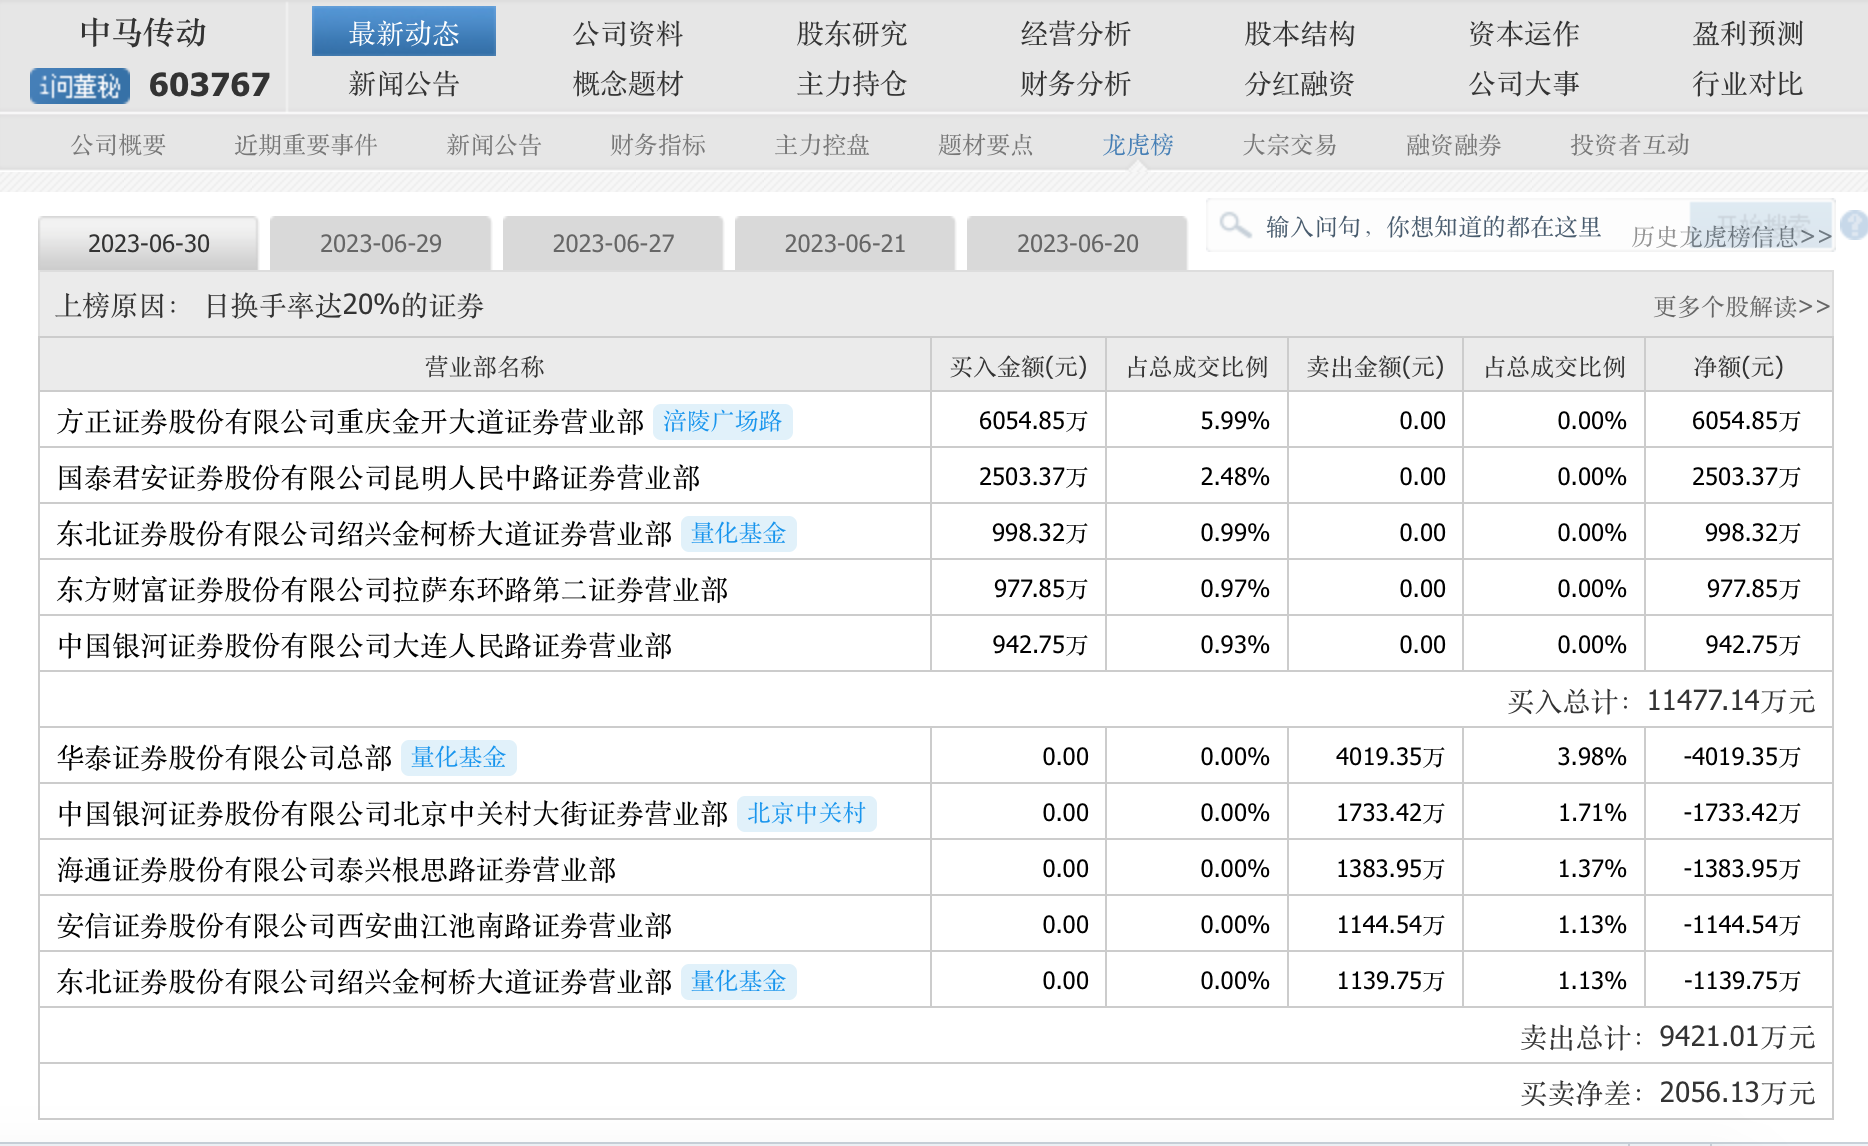Image resolution: width=1868 pixels, height=1146 pixels.
Task: Open the 历史龙虎榜信息>> link
Action: (x=1732, y=236)
